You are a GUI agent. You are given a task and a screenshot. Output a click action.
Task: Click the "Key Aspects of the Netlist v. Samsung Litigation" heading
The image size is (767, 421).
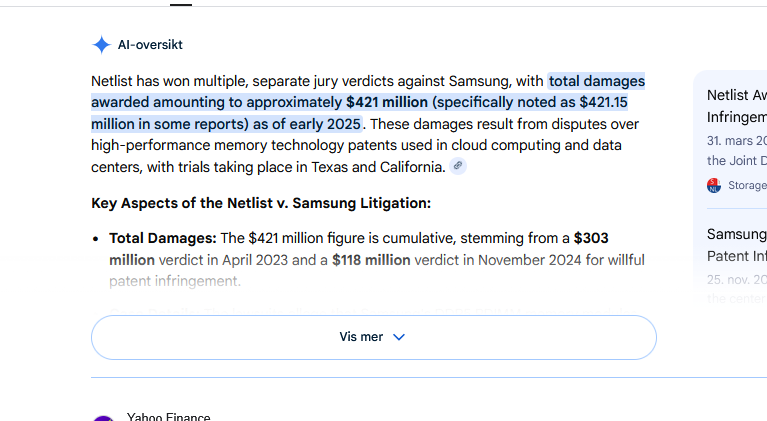(261, 203)
